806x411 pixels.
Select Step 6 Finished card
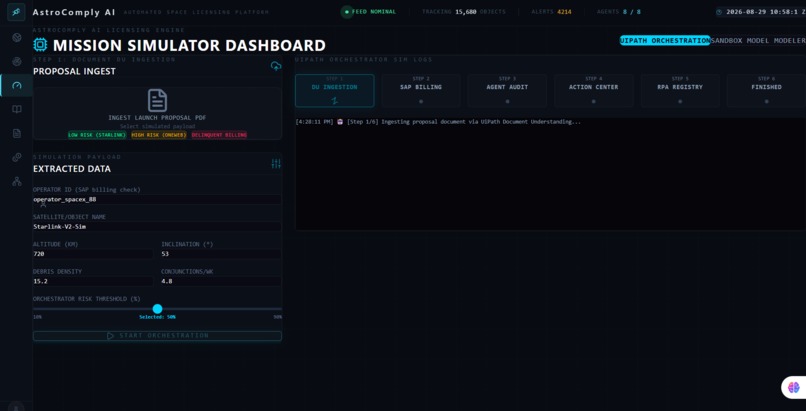(766, 90)
